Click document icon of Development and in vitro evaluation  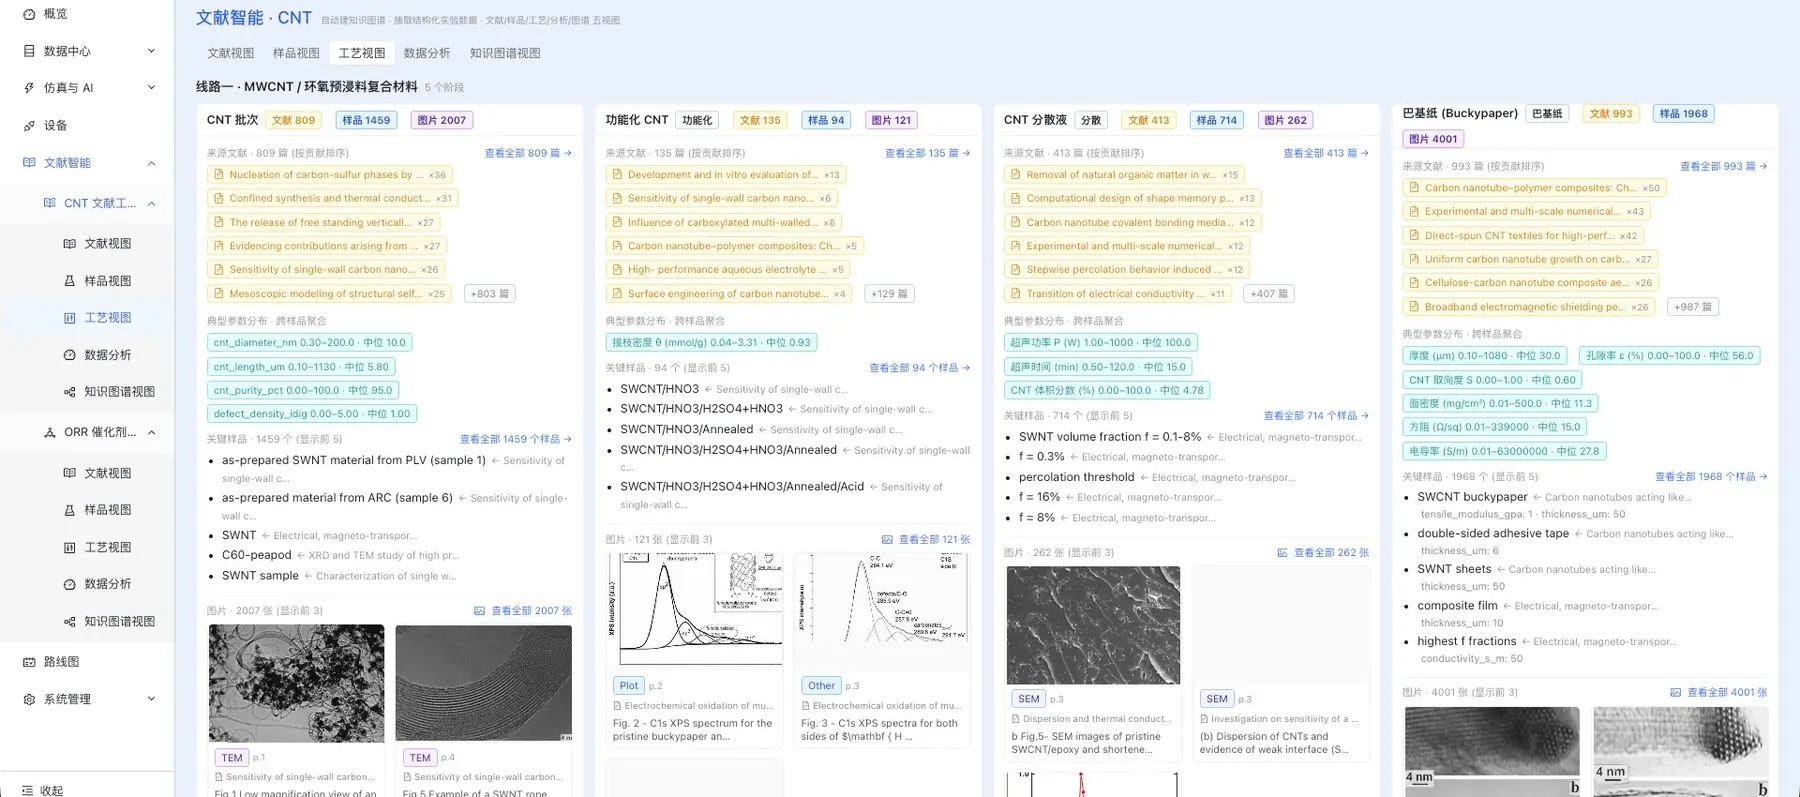(x=616, y=175)
